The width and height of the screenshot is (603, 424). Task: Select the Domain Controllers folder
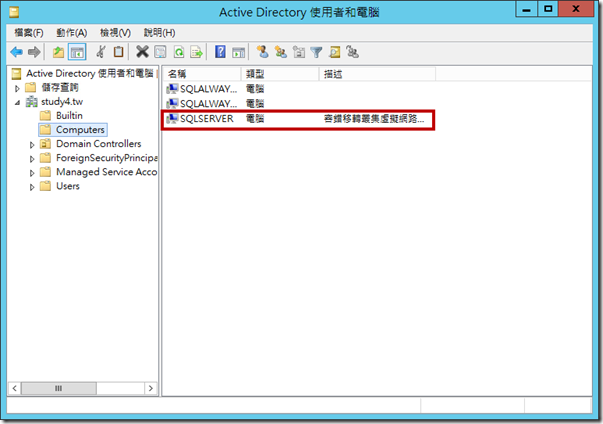tap(98, 143)
